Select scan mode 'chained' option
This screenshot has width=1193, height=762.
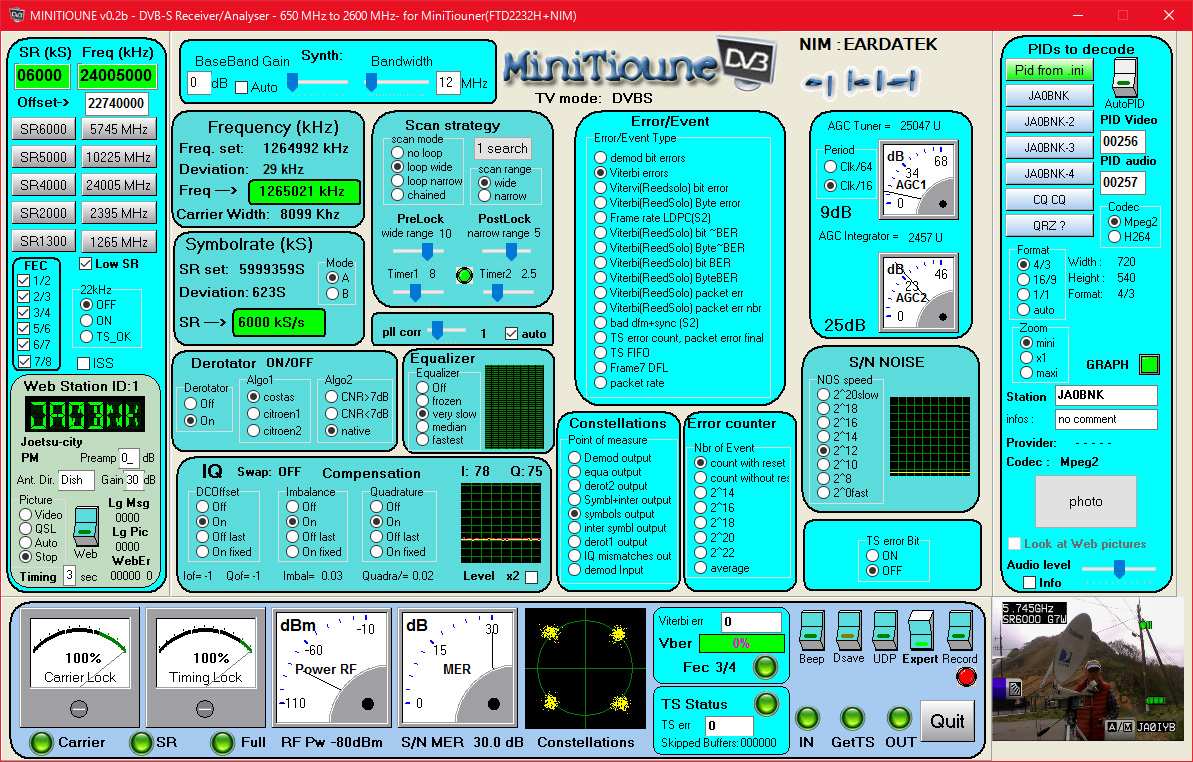(397, 195)
